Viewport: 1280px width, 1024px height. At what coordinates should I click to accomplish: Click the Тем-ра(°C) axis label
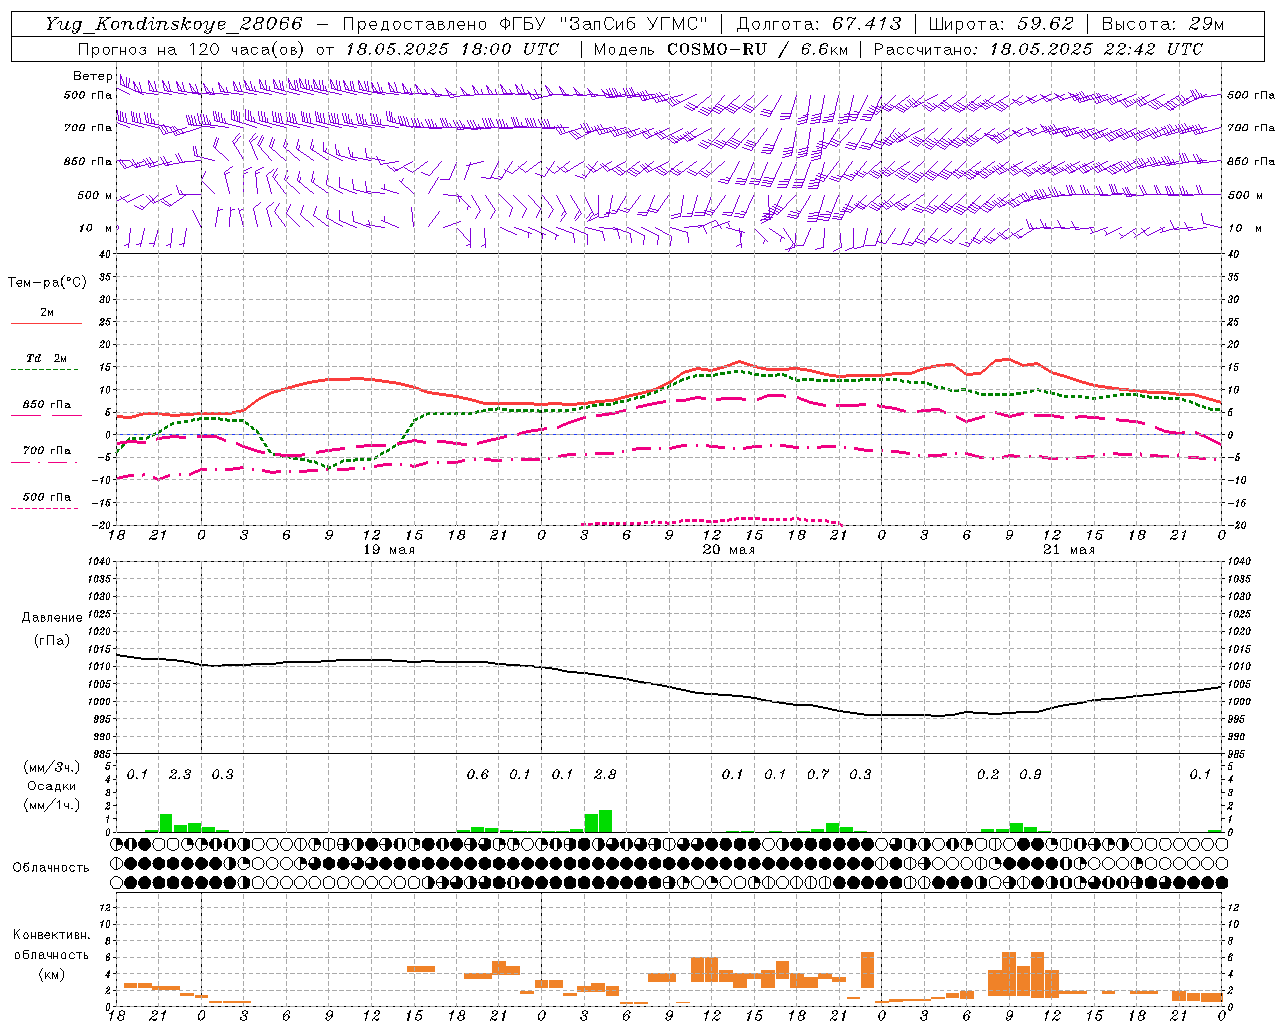[x=47, y=283]
